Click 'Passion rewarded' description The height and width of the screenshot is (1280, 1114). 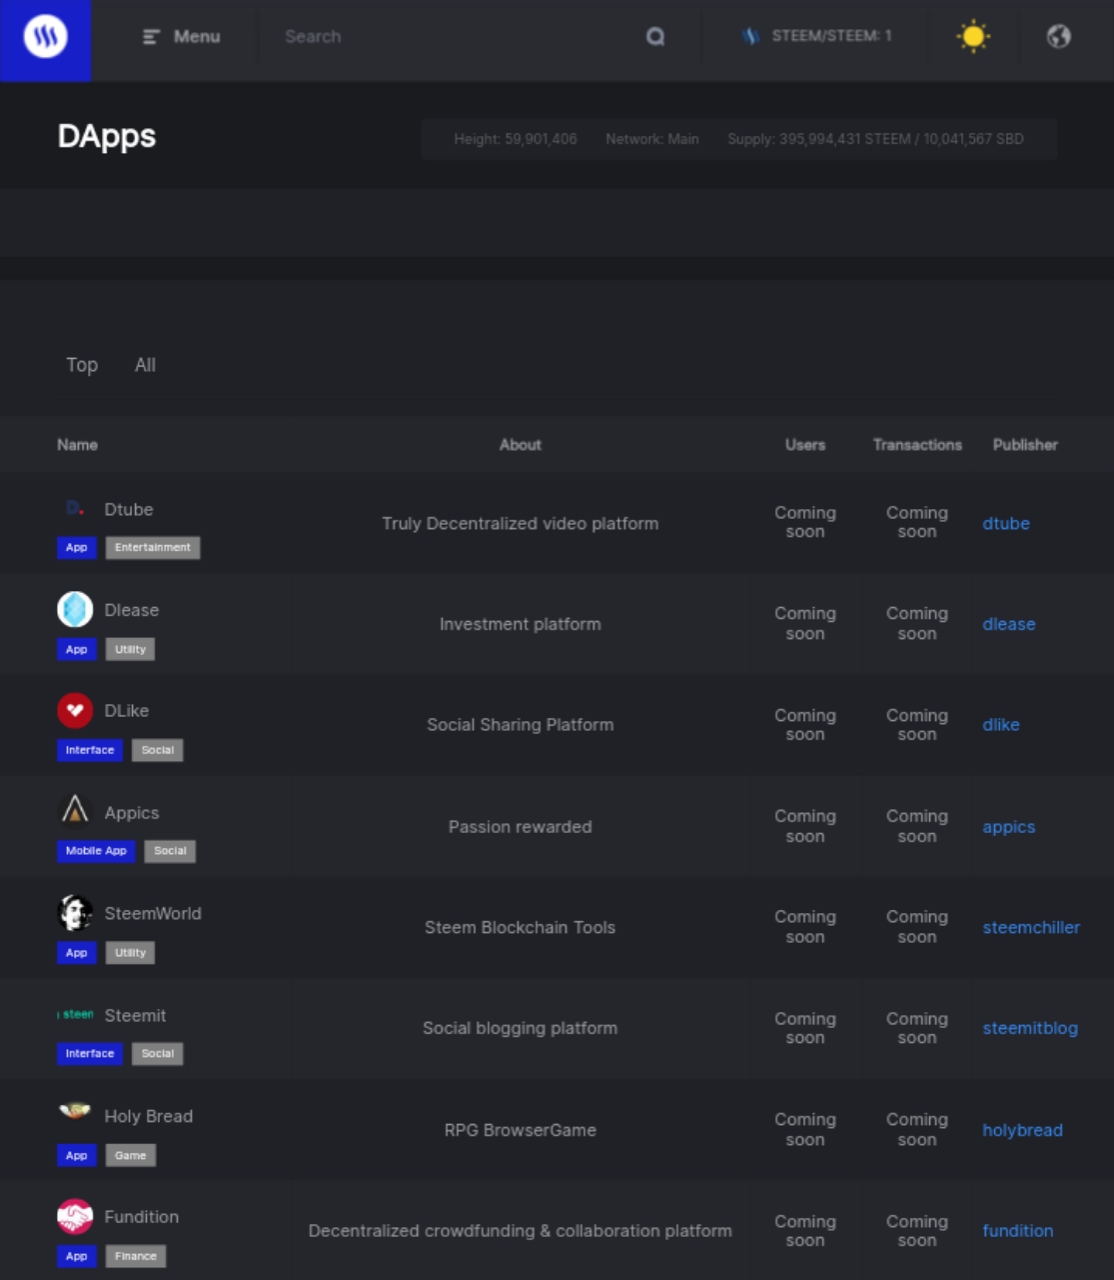coord(520,827)
